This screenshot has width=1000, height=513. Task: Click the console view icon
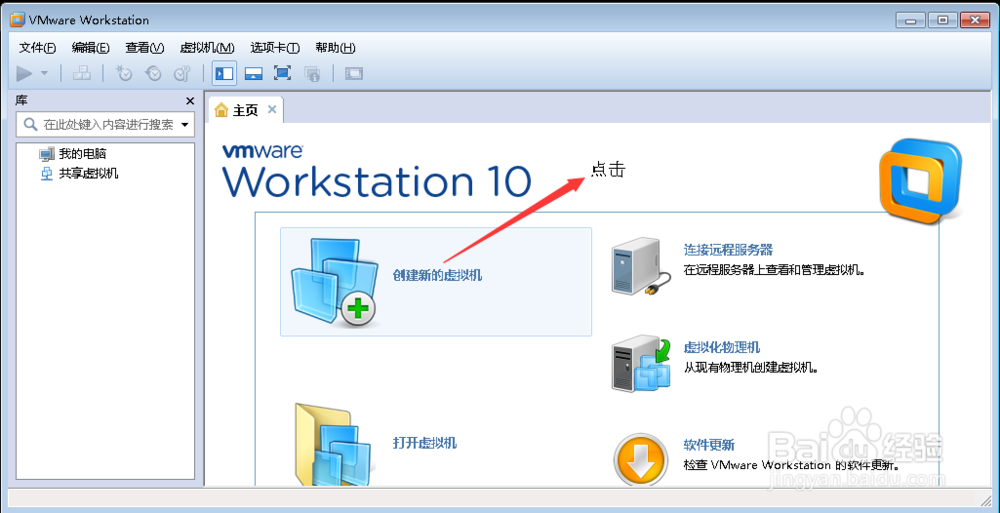(x=354, y=73)
